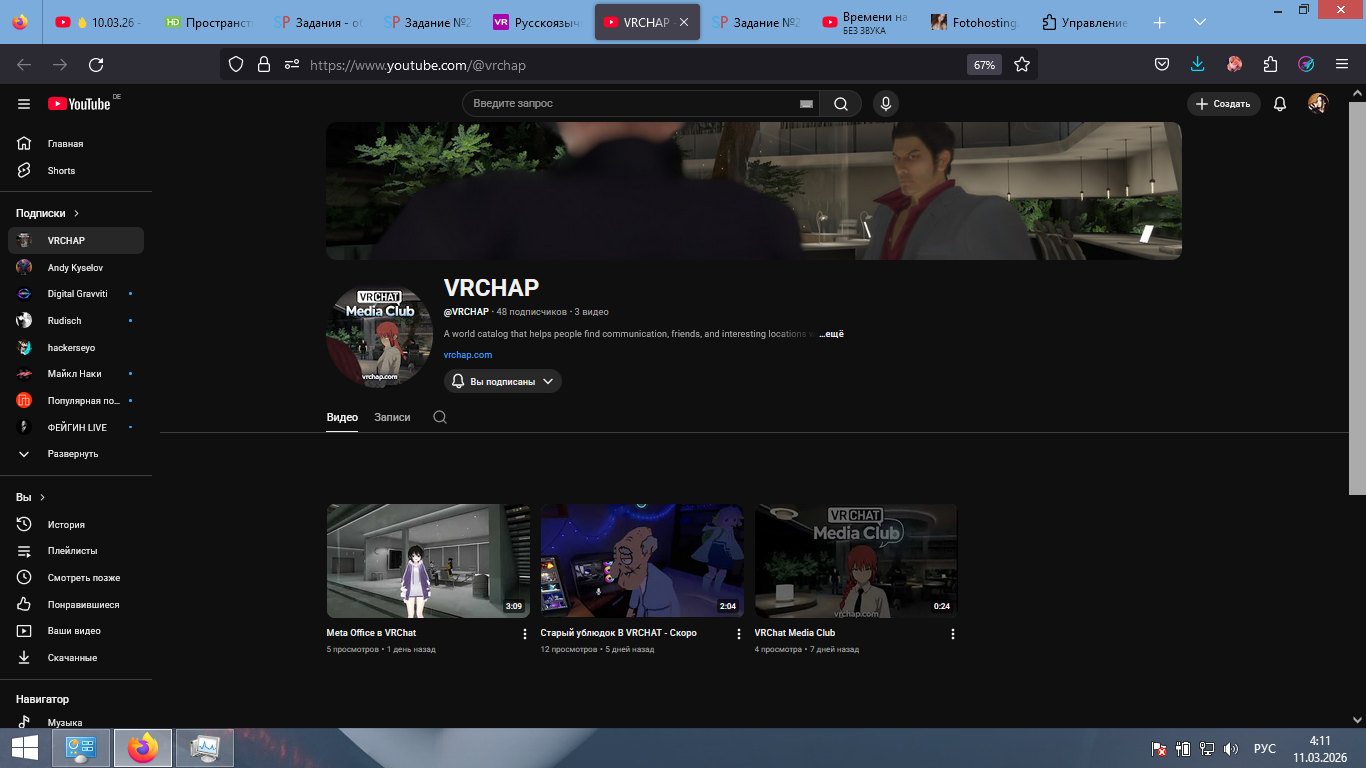Switch to the Записи channel tab
The height and width of the screenshot is (768, 1366).
pyautogui.click(x=392, y=417)
